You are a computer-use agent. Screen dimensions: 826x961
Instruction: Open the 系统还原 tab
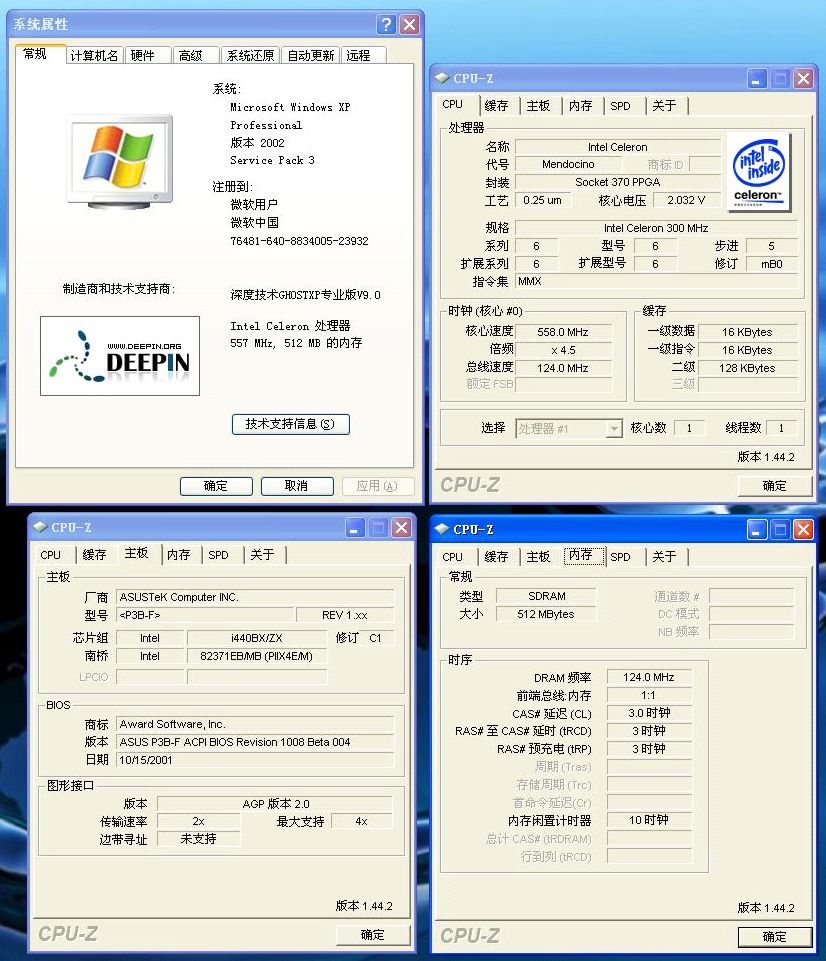tap(250, 55)
